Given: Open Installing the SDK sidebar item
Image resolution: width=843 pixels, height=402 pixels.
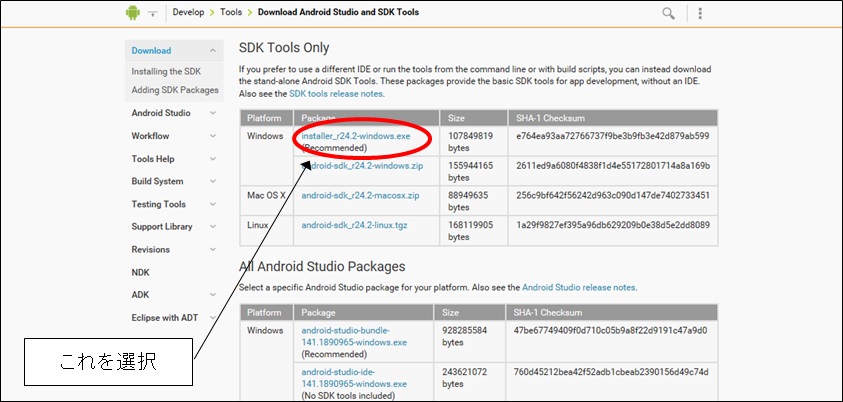Looking at the screenshot, I should pos(166,71).
